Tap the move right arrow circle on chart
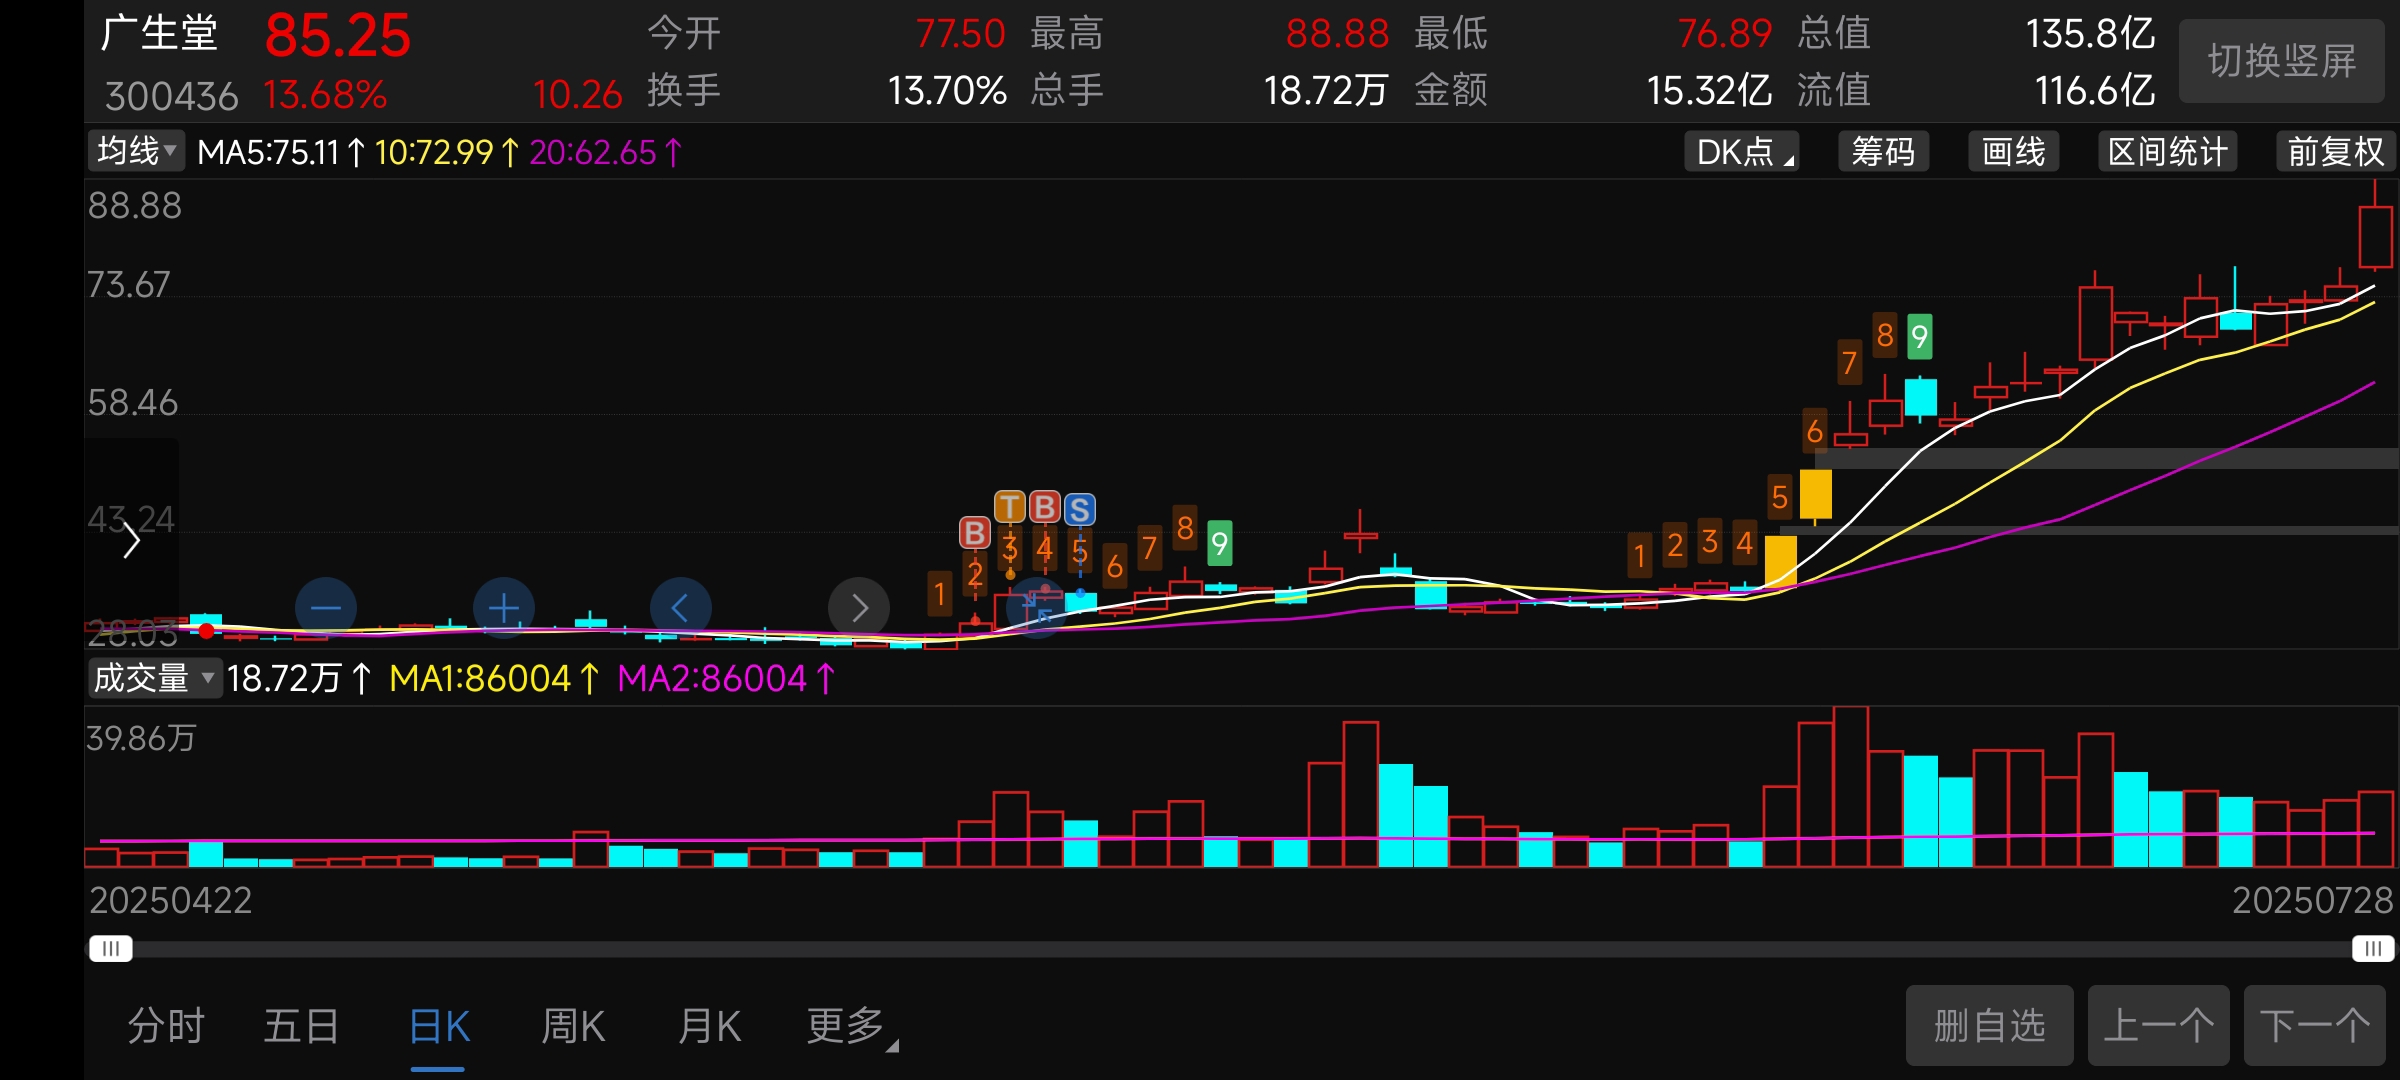This screenshot has width=2400, height=1080. coord(859,607)
